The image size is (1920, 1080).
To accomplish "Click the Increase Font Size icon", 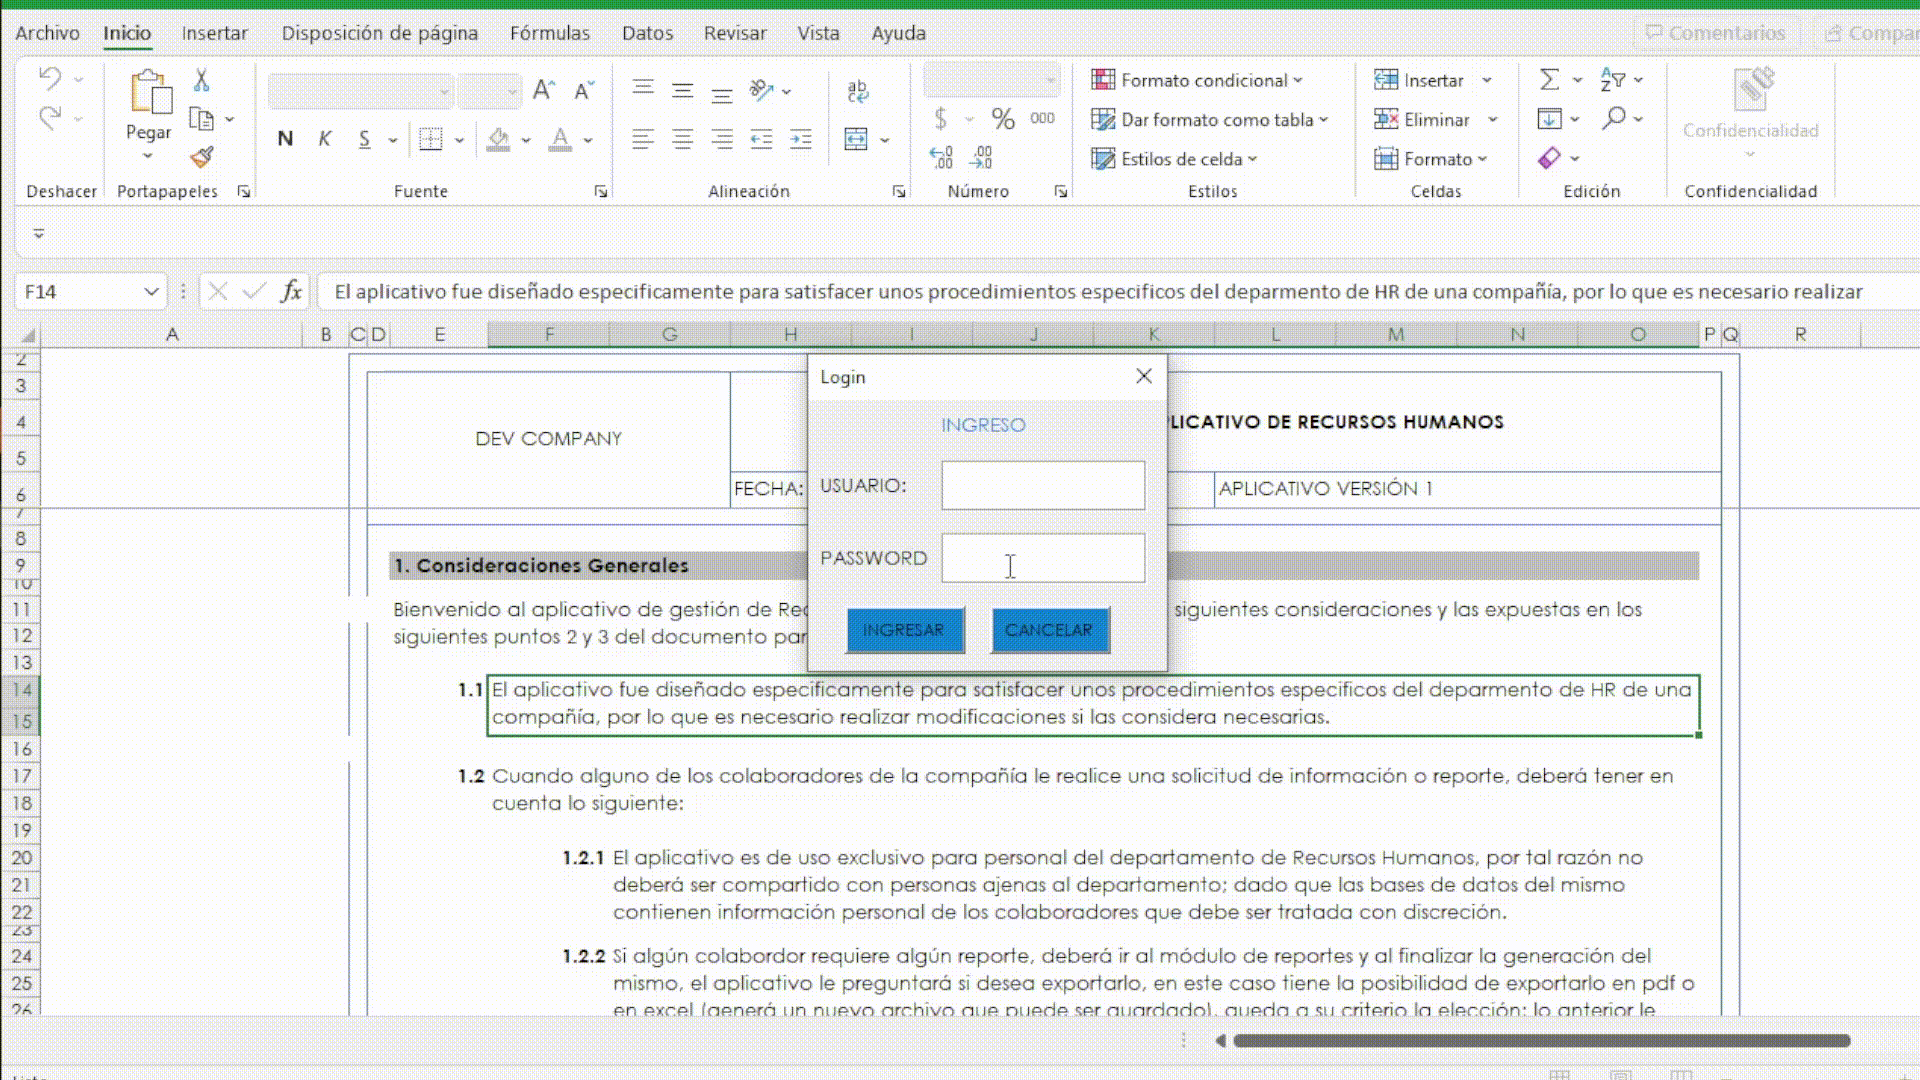I will tap(543, 91).
